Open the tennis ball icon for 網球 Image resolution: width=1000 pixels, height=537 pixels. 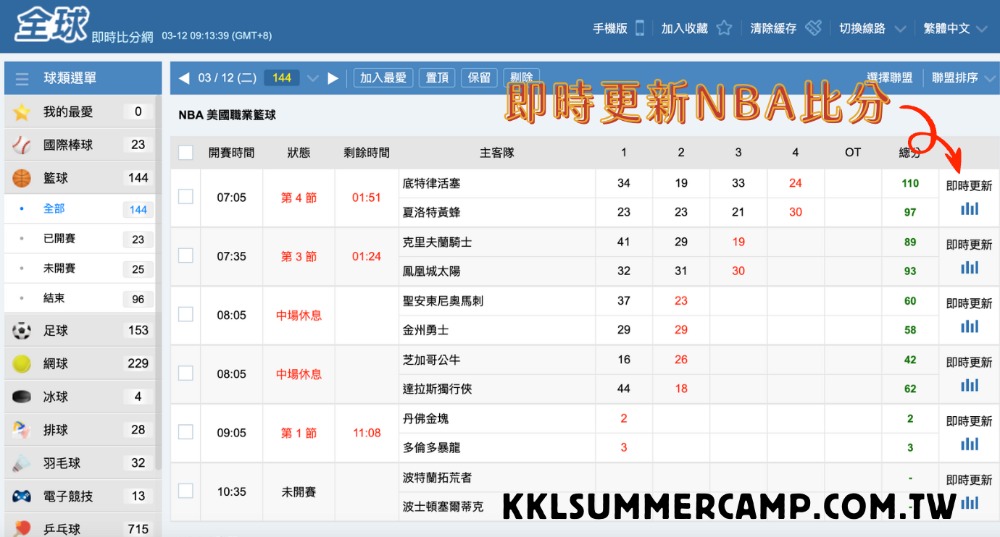tap(21, 363)
